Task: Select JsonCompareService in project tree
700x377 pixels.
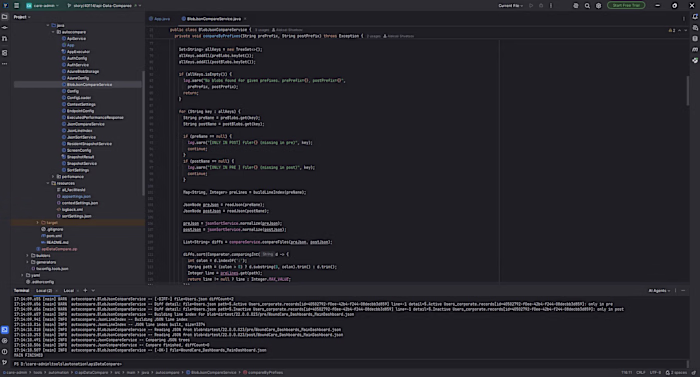Action: 85,124
